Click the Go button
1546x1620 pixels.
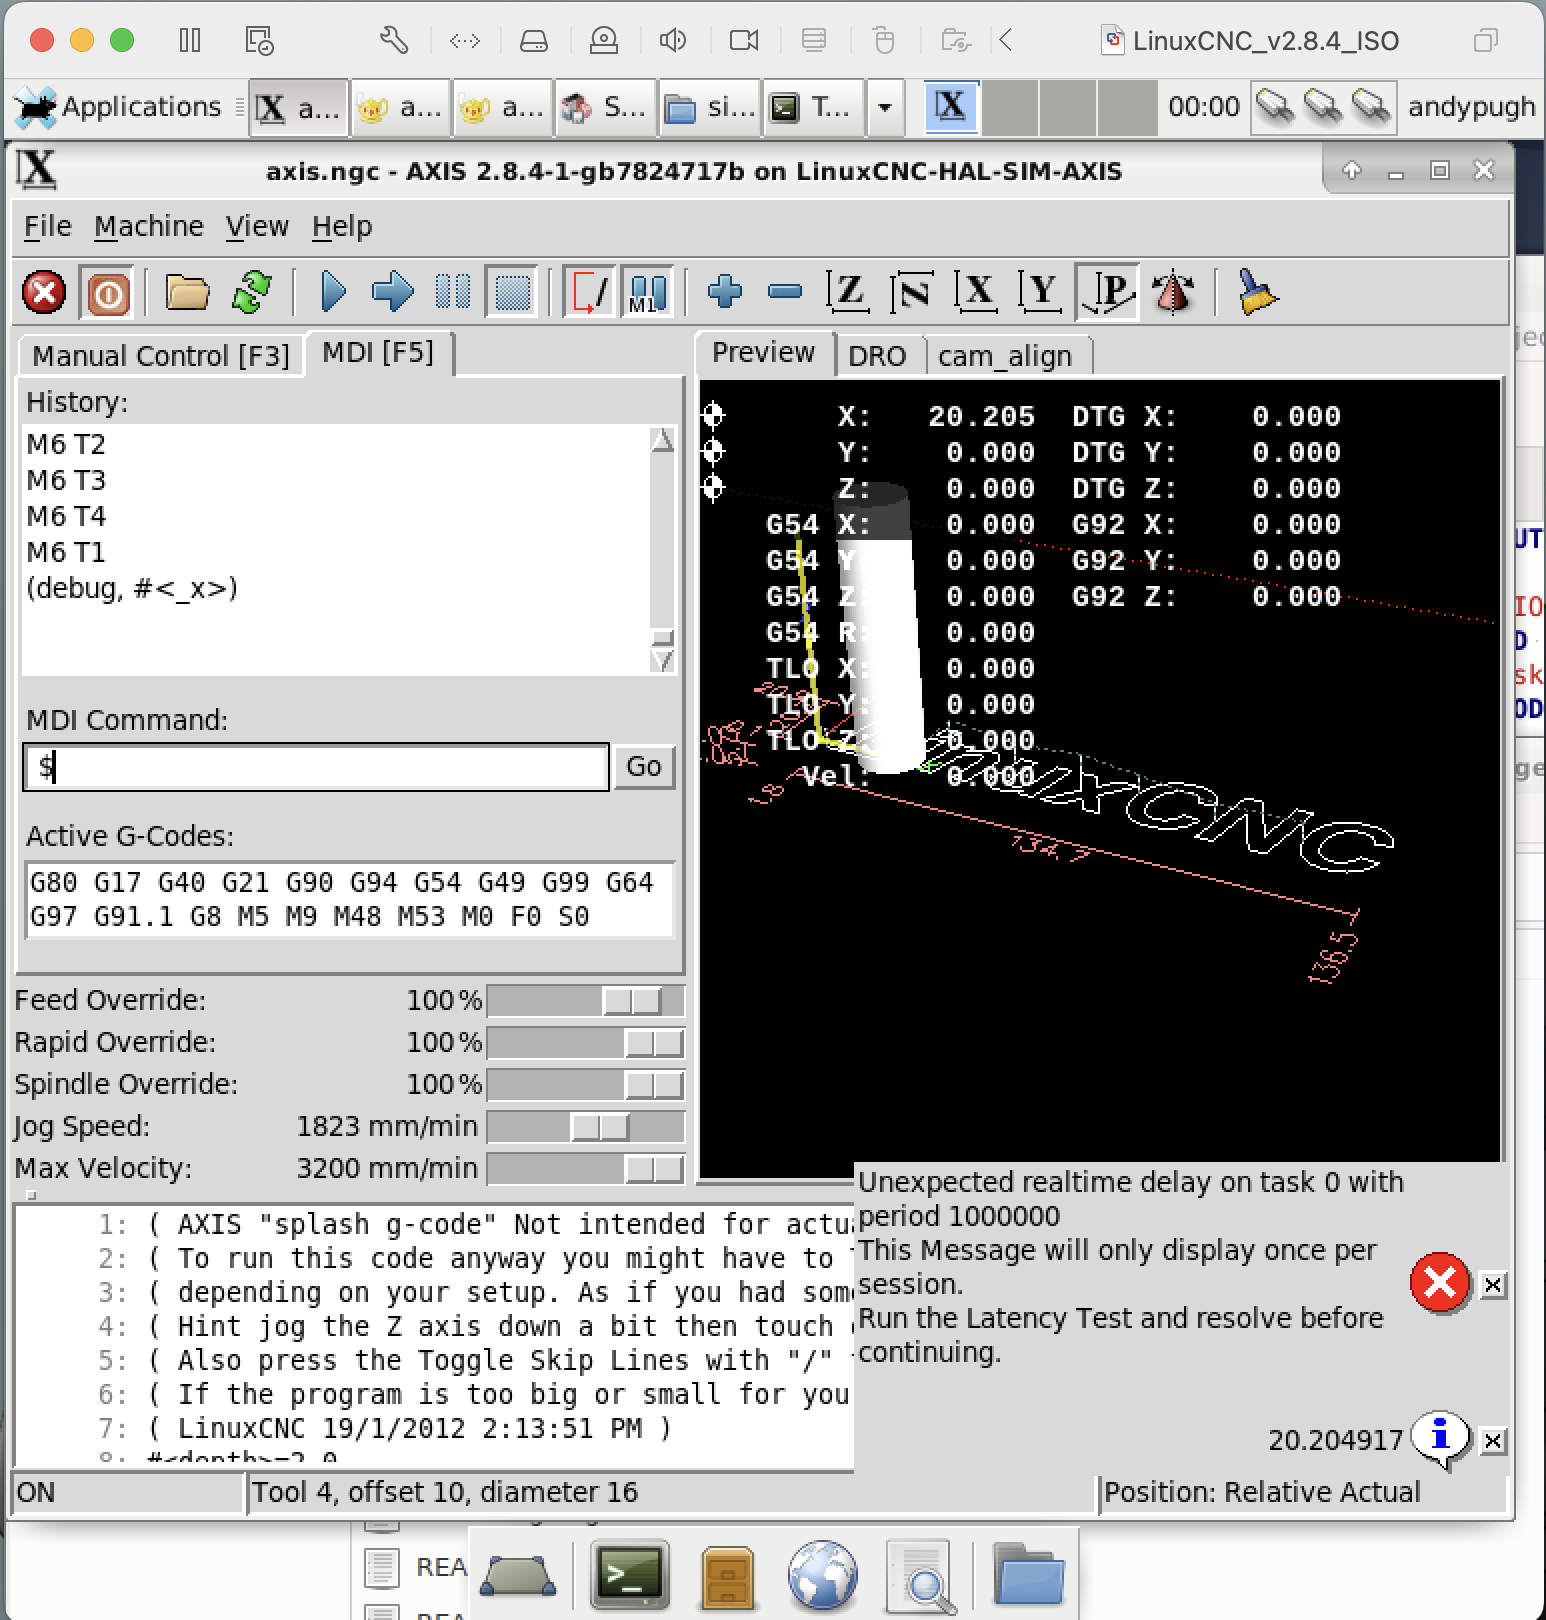pos(644,767)
